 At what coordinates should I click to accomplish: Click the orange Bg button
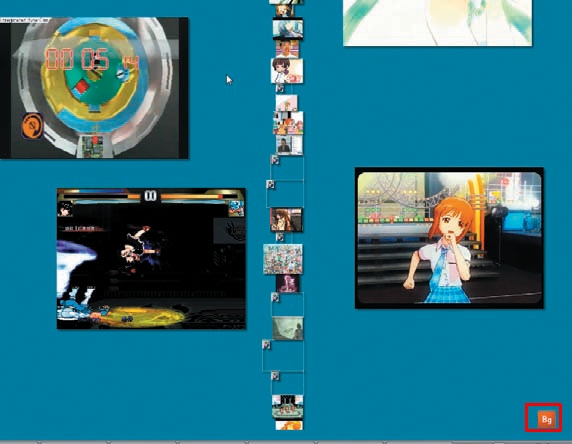(x=546, y=419)
